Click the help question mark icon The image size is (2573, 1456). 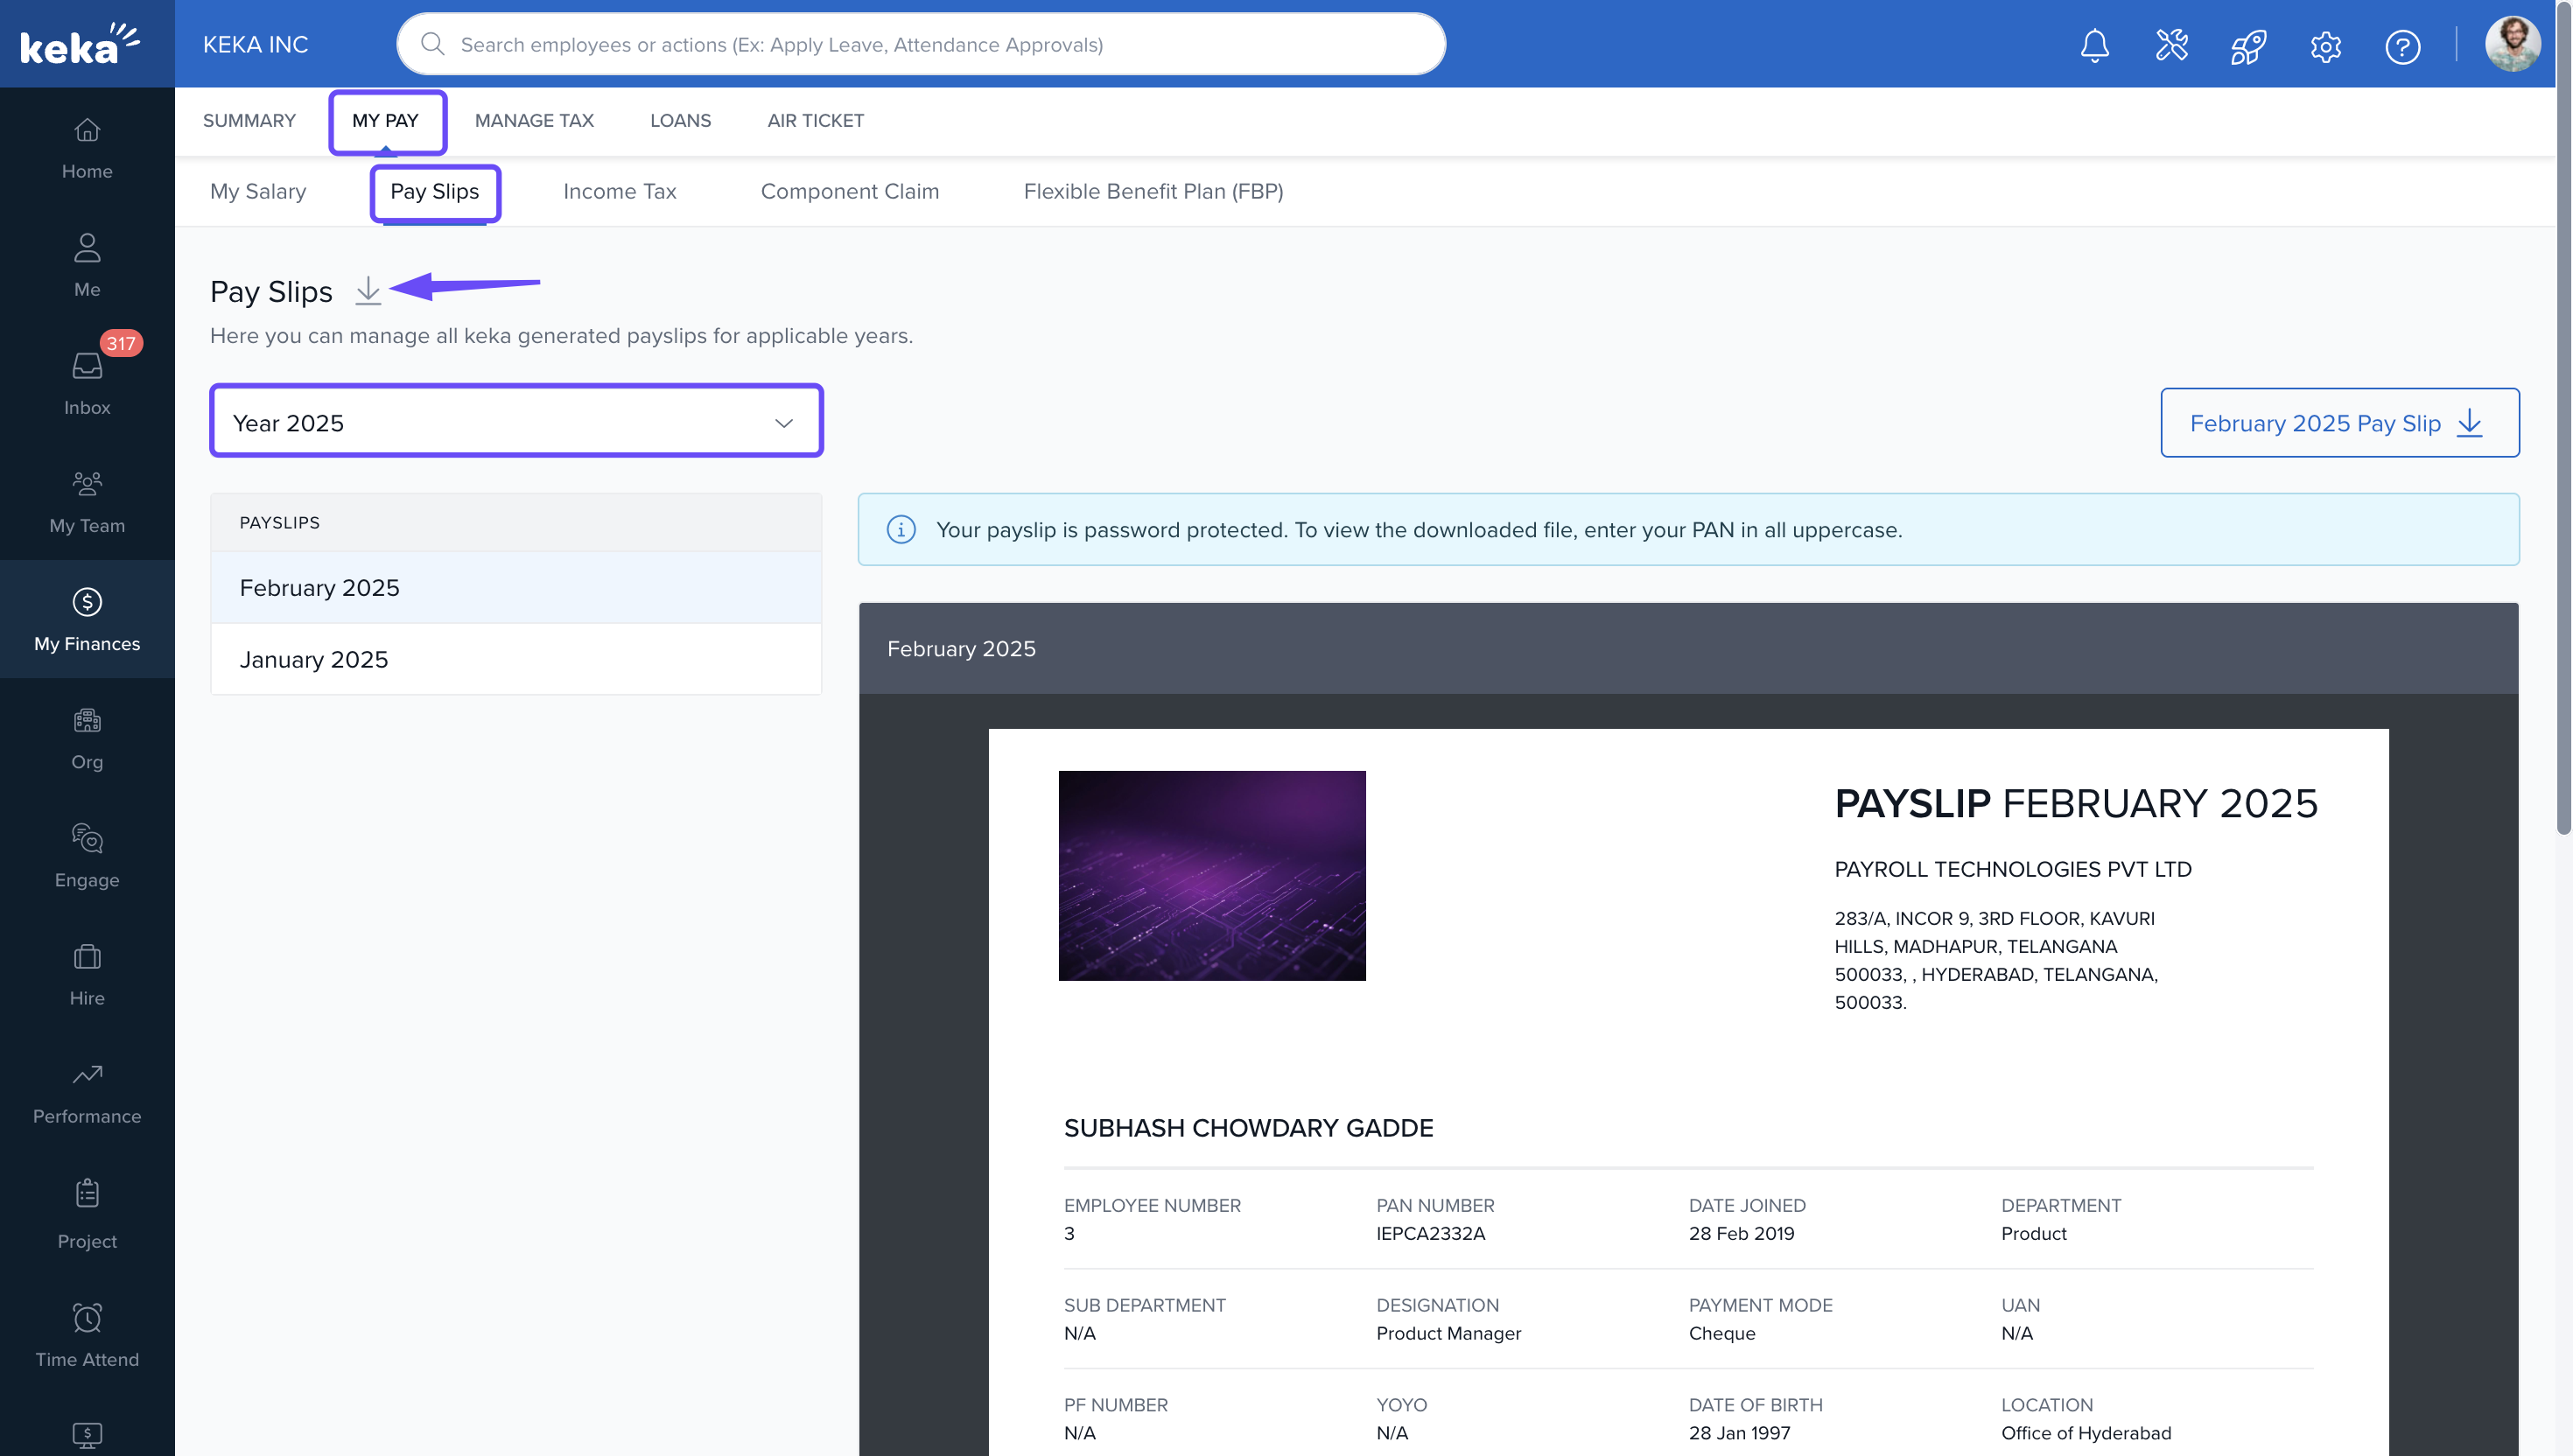(2402, 46)
